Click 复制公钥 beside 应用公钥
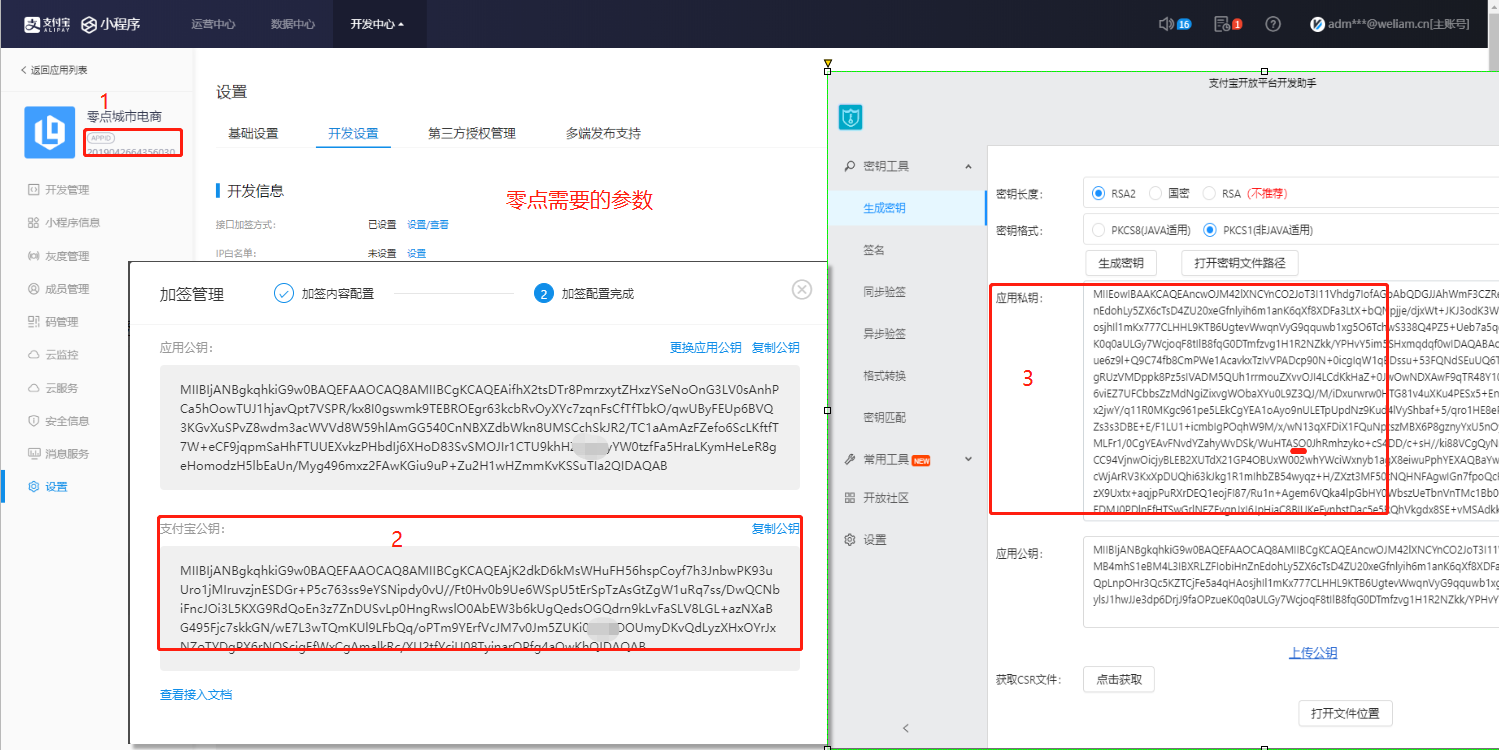Image resolution: width=1499 pixels, height=750 pixels. pos(776,348)
